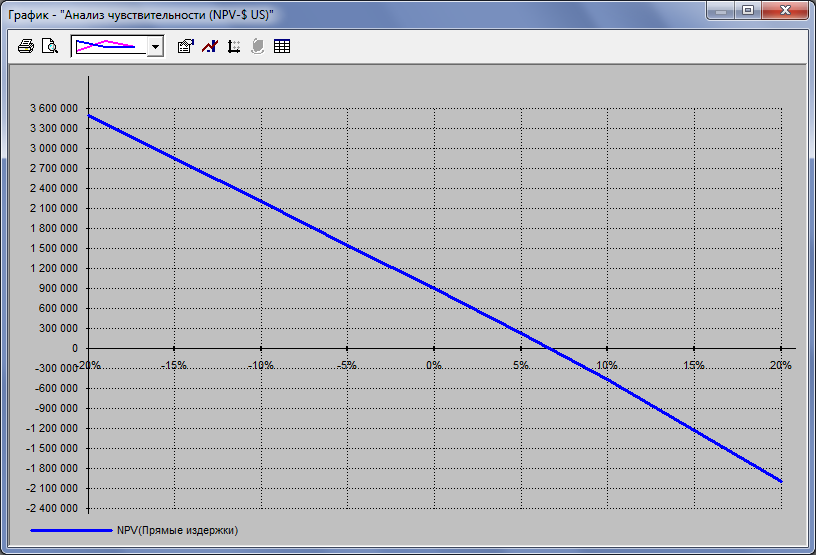816x555 pixels.
Task: Click the line chart type preview
Action: [x=109, y=47]
